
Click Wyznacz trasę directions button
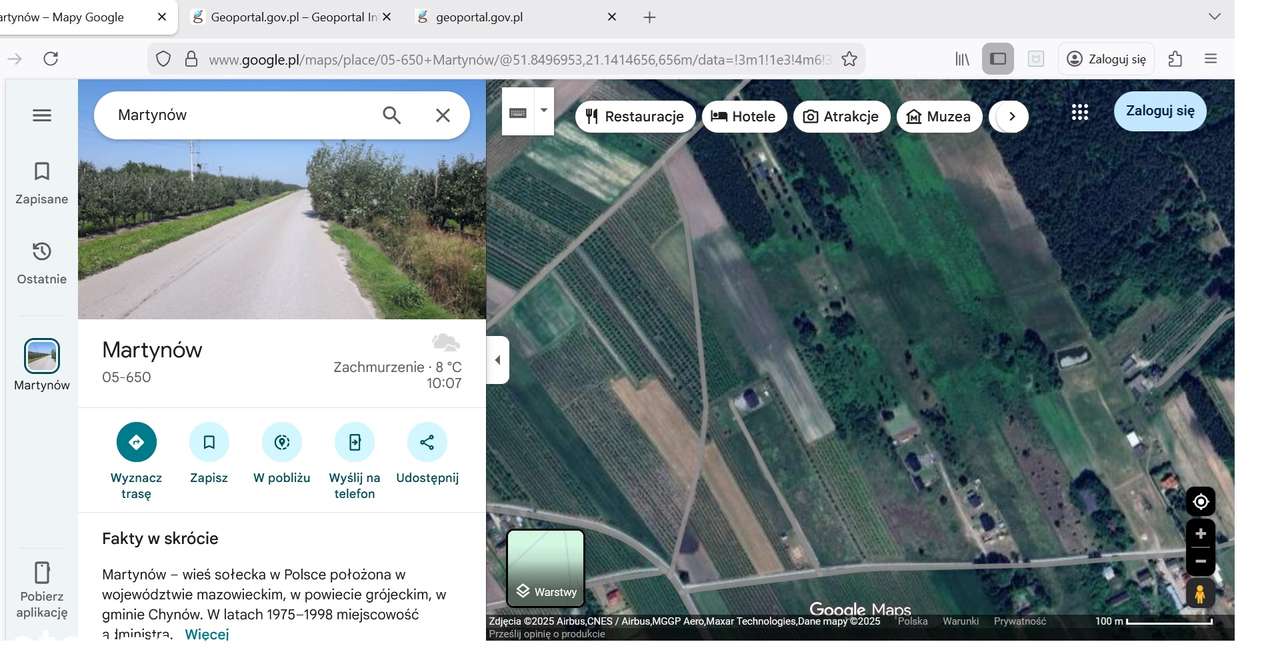coord(136,460)
